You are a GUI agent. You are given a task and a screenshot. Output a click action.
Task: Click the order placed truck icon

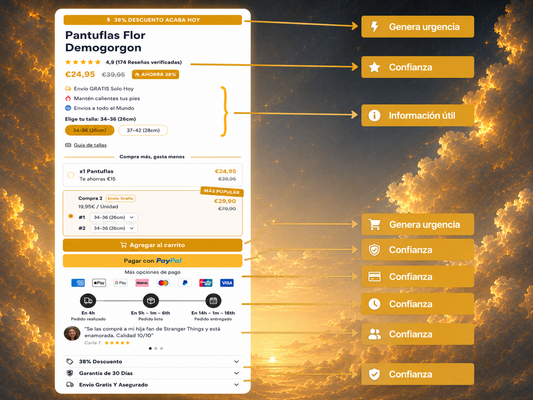click(88, 301)
